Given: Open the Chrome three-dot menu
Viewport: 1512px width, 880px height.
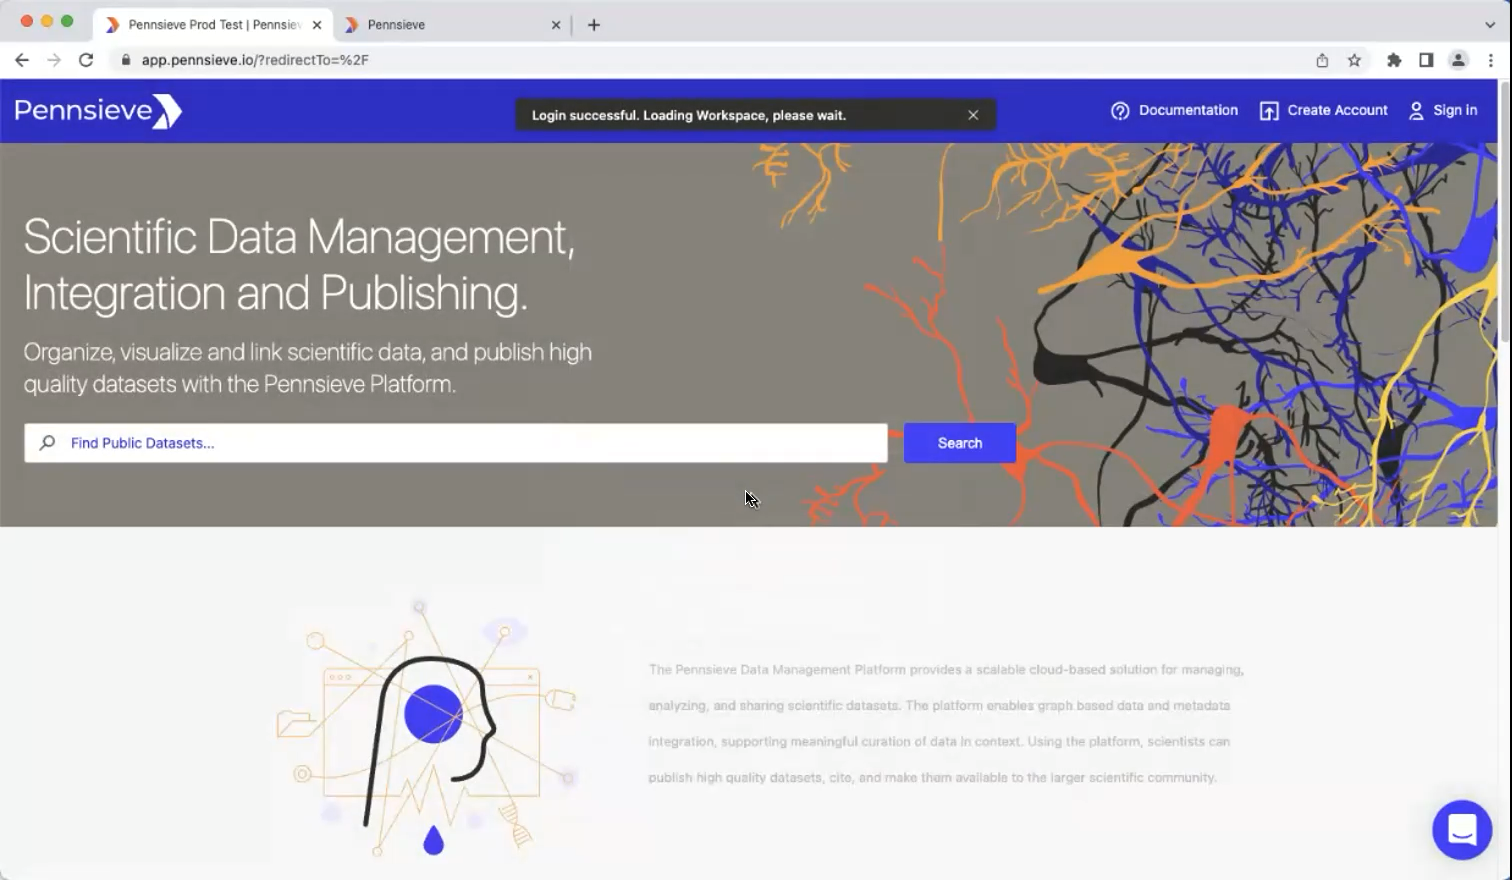Looking at the screenshot, I should coord(1490,60).
